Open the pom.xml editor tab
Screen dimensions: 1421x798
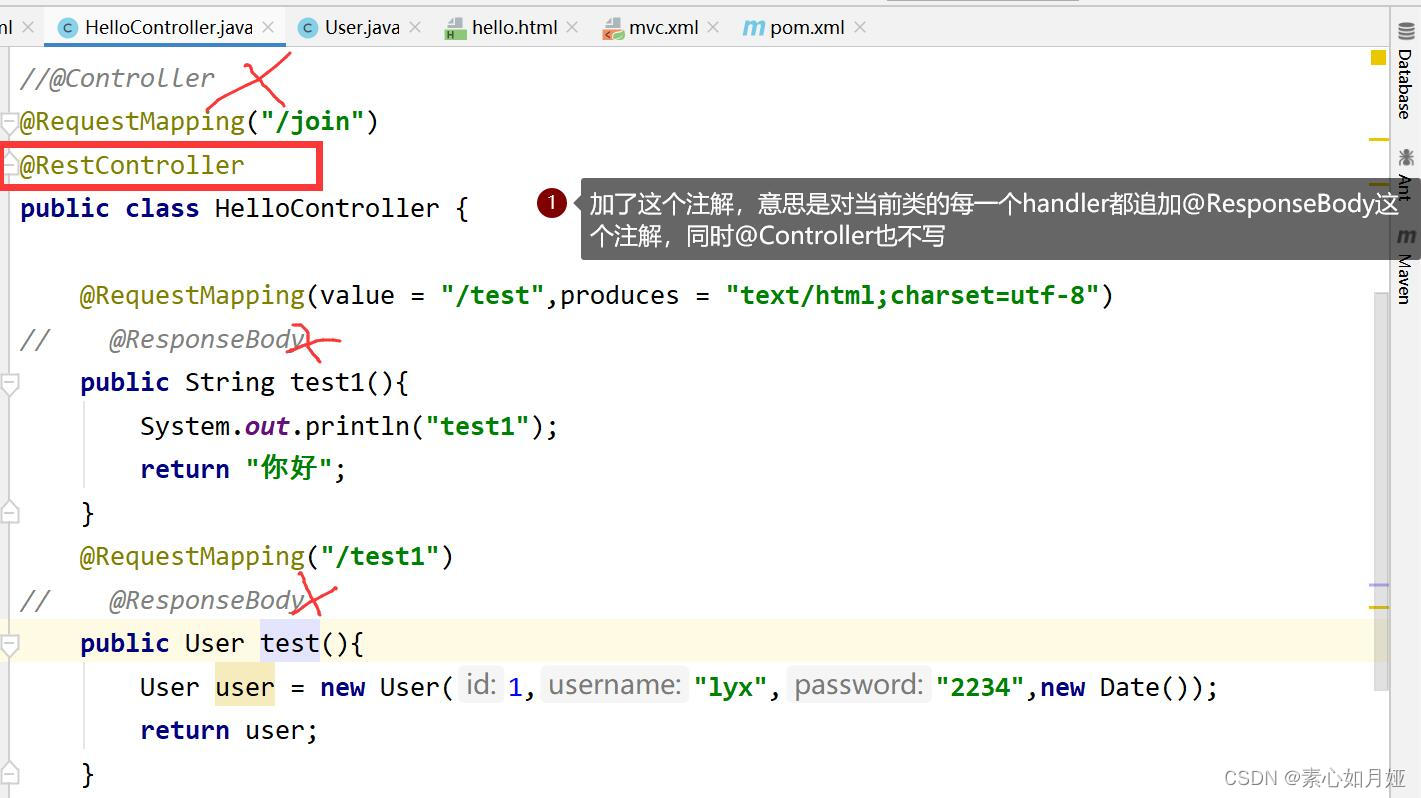(806, 27)
